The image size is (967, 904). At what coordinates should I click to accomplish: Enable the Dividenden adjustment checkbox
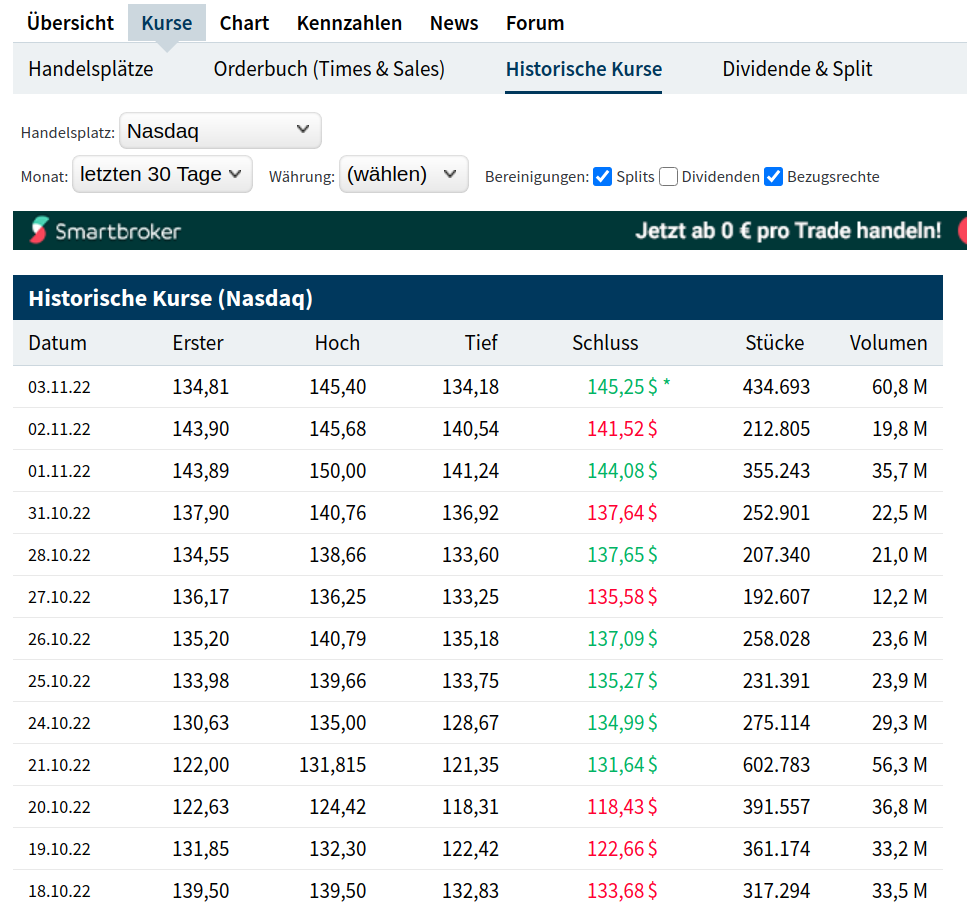669,177
